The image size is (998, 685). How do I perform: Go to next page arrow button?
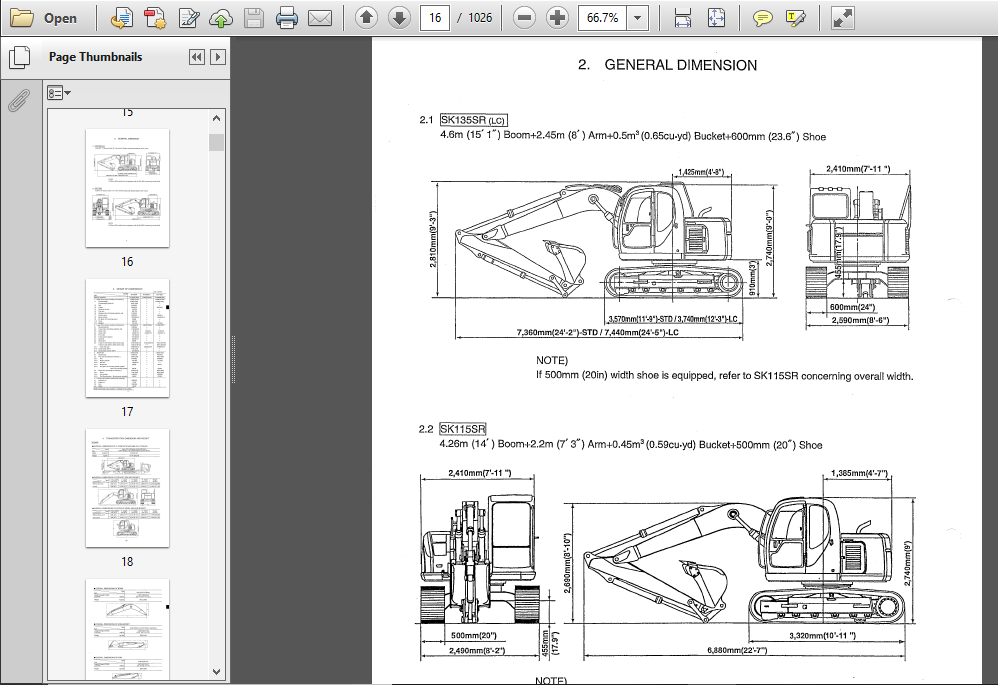(399, 18)
